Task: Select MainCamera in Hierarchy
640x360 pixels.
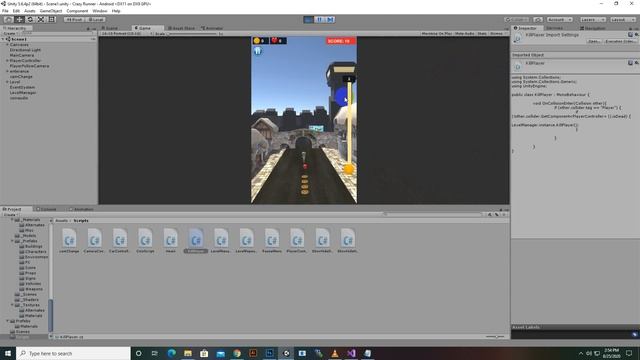Action: point(22,55)
